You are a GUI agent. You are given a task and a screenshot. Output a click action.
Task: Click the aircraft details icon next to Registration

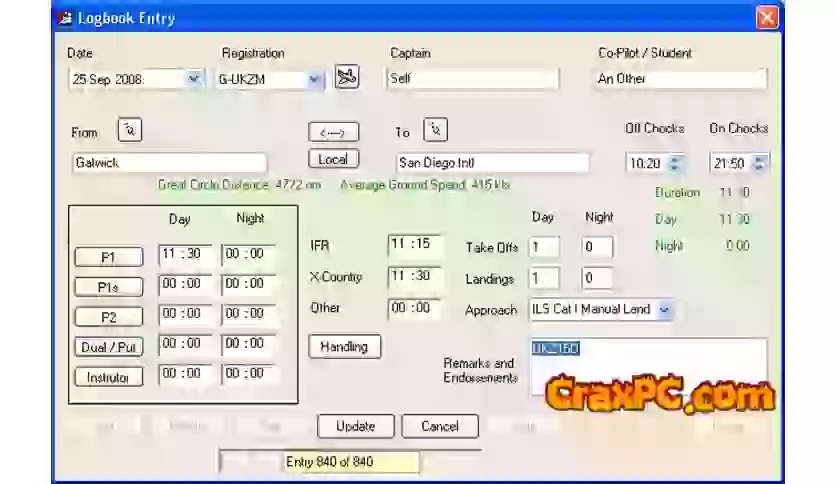(x=347, y=77)
